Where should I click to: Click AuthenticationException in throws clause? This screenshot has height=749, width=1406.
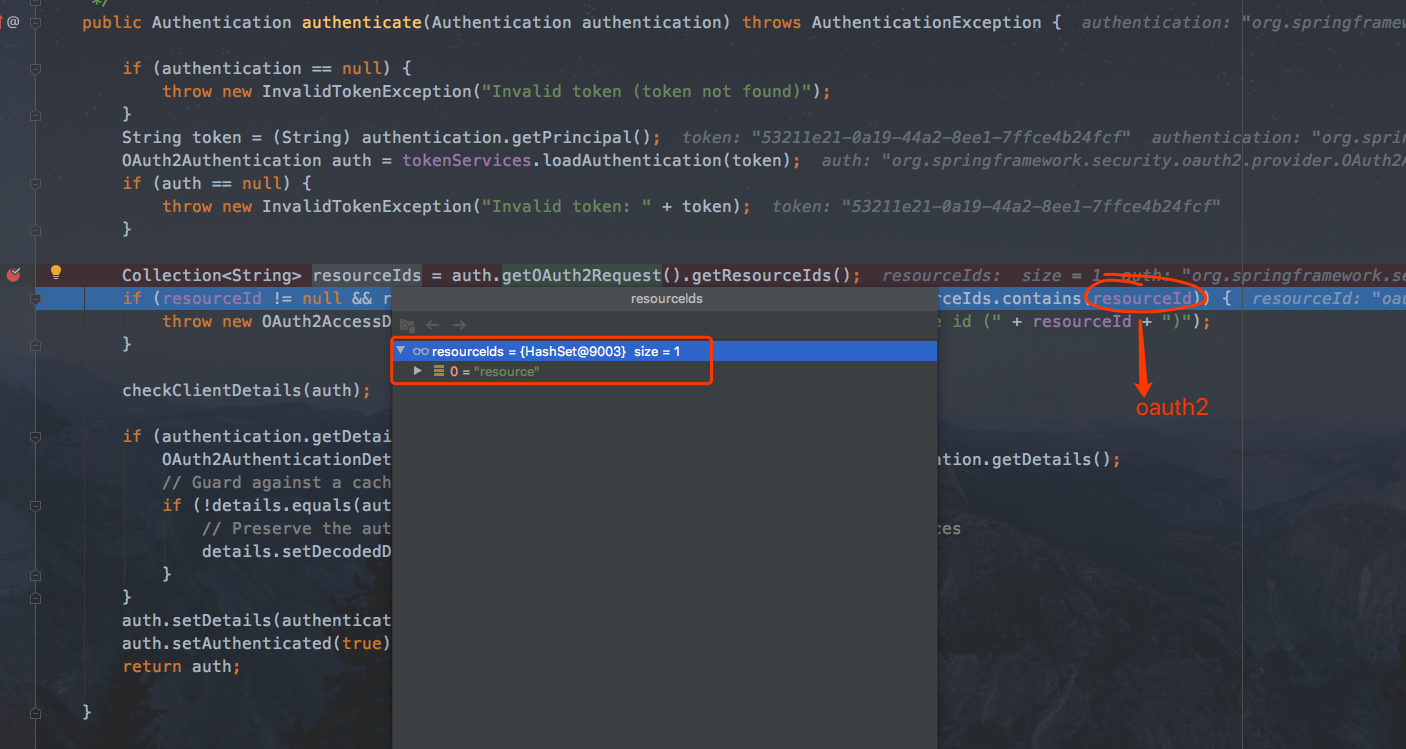point(926,22)
